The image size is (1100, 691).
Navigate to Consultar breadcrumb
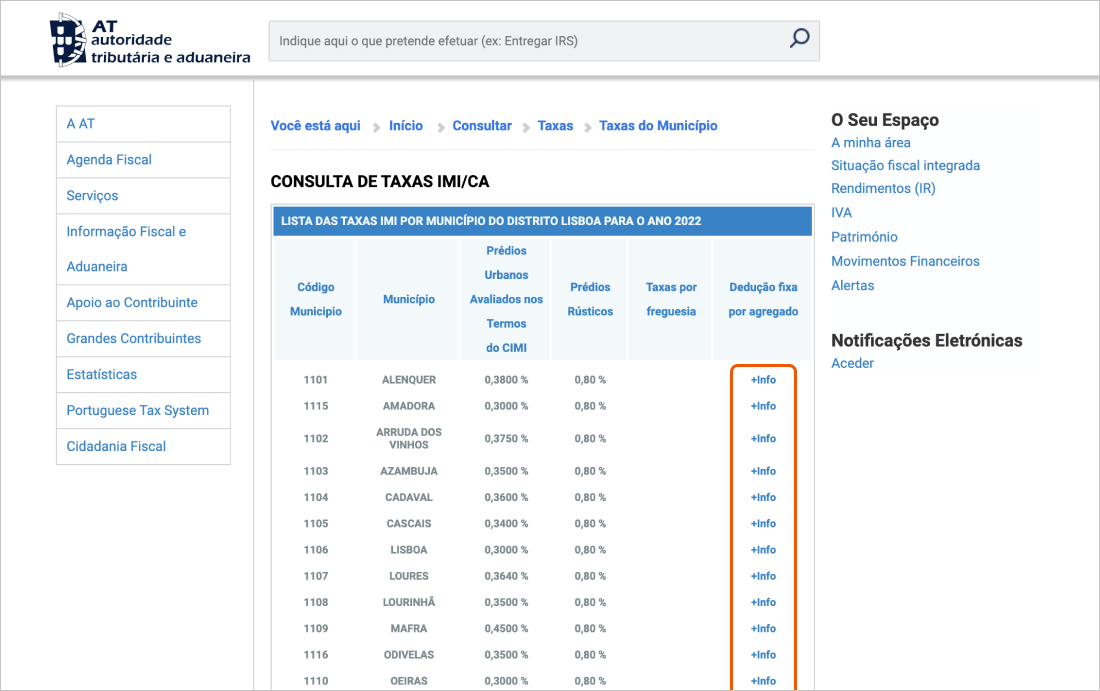(482, 126)
